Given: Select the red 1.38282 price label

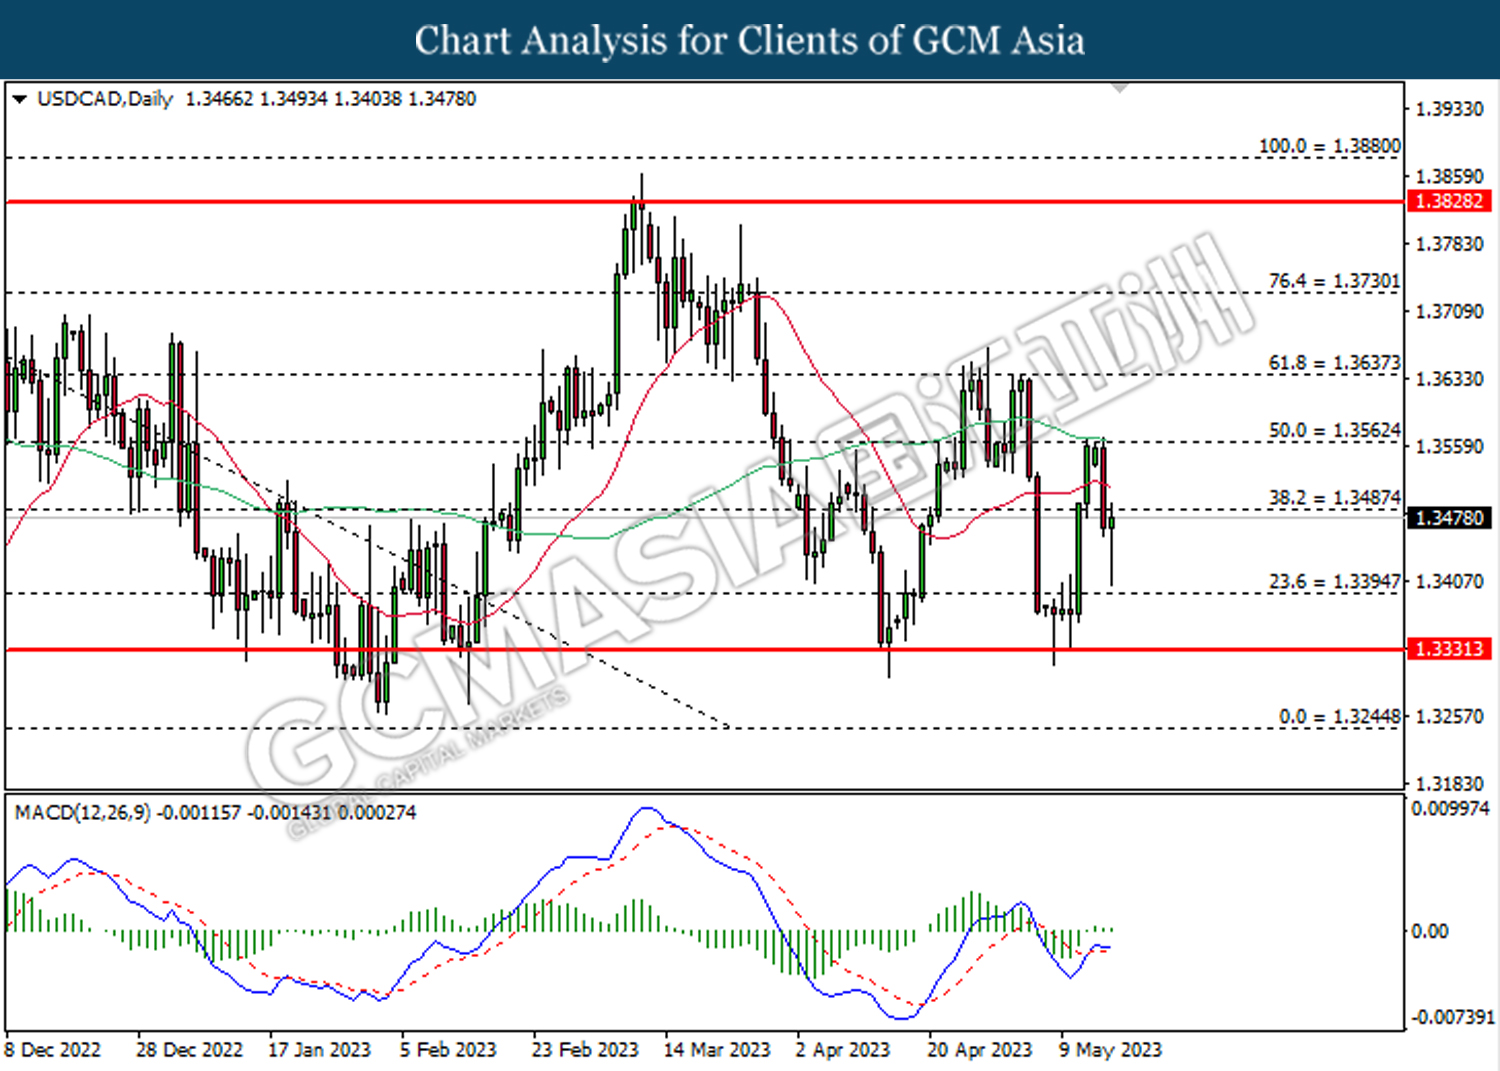Looking at the screenshot, I should click(1449, 201).
